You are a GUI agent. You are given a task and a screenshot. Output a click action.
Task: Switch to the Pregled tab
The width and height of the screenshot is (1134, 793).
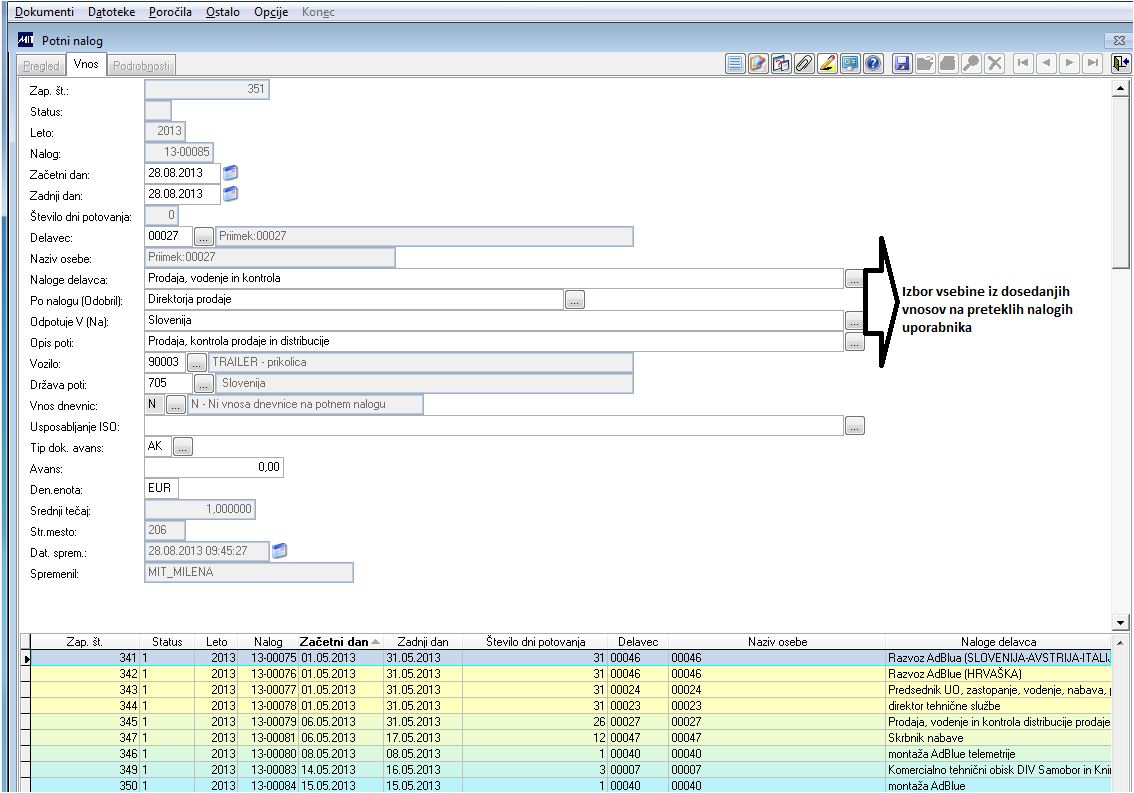[42, 66]
